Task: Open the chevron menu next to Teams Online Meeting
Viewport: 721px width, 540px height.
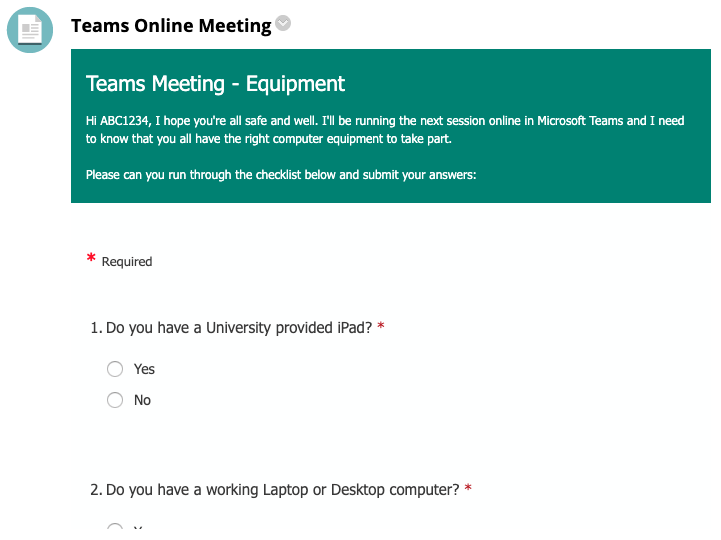Action: coord(283,23)
